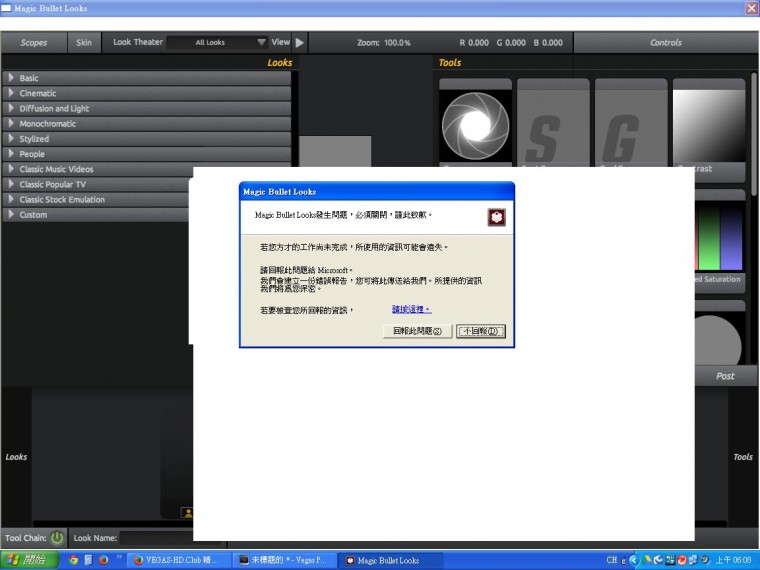Select the S tool thumbnail in Tools
The width and height of the screenshot is (760, 570).
click(553, 123)
